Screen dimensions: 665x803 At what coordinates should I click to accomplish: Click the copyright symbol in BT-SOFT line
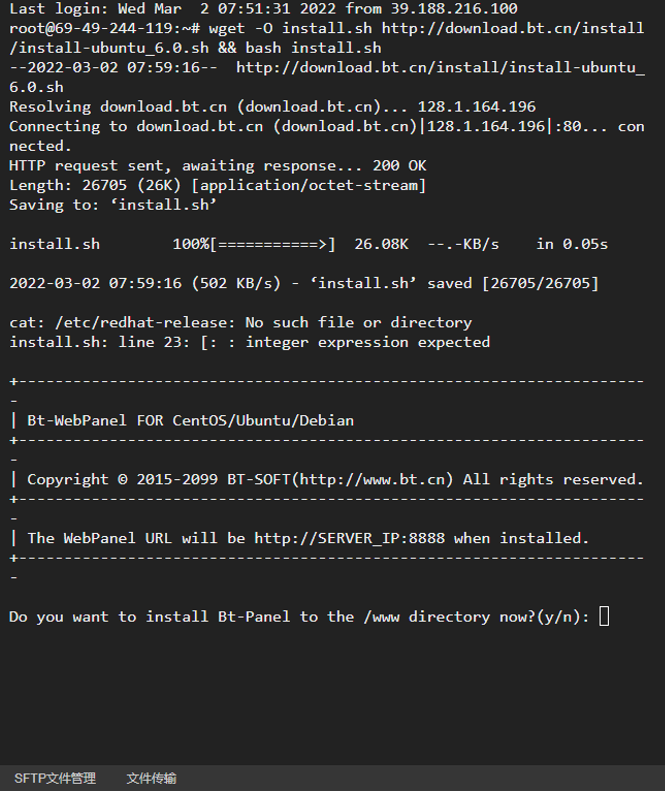[122, 480]
